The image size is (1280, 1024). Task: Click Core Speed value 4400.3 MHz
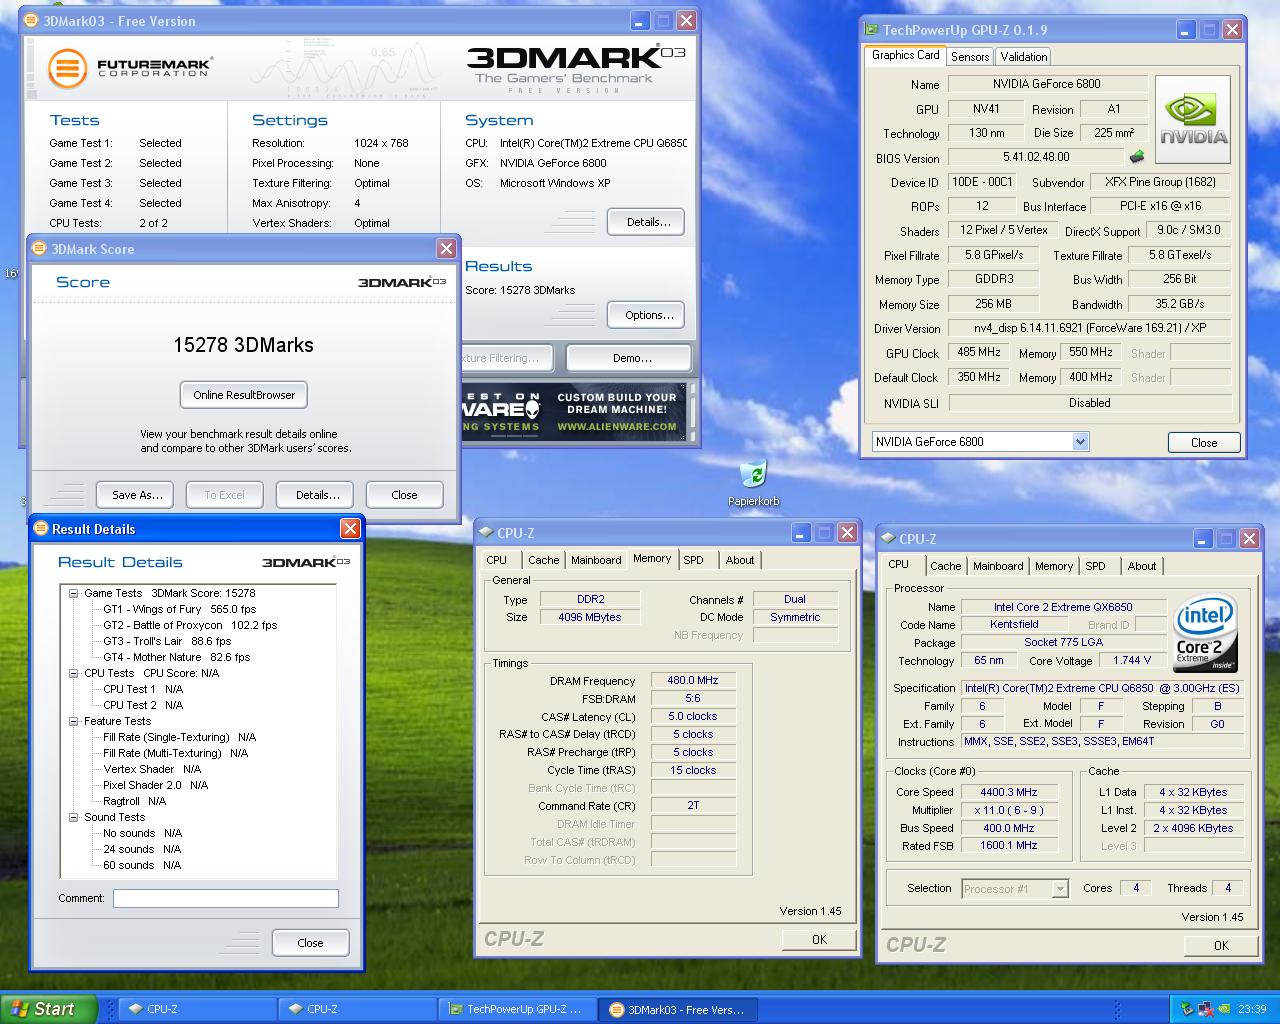(1008, 792)
